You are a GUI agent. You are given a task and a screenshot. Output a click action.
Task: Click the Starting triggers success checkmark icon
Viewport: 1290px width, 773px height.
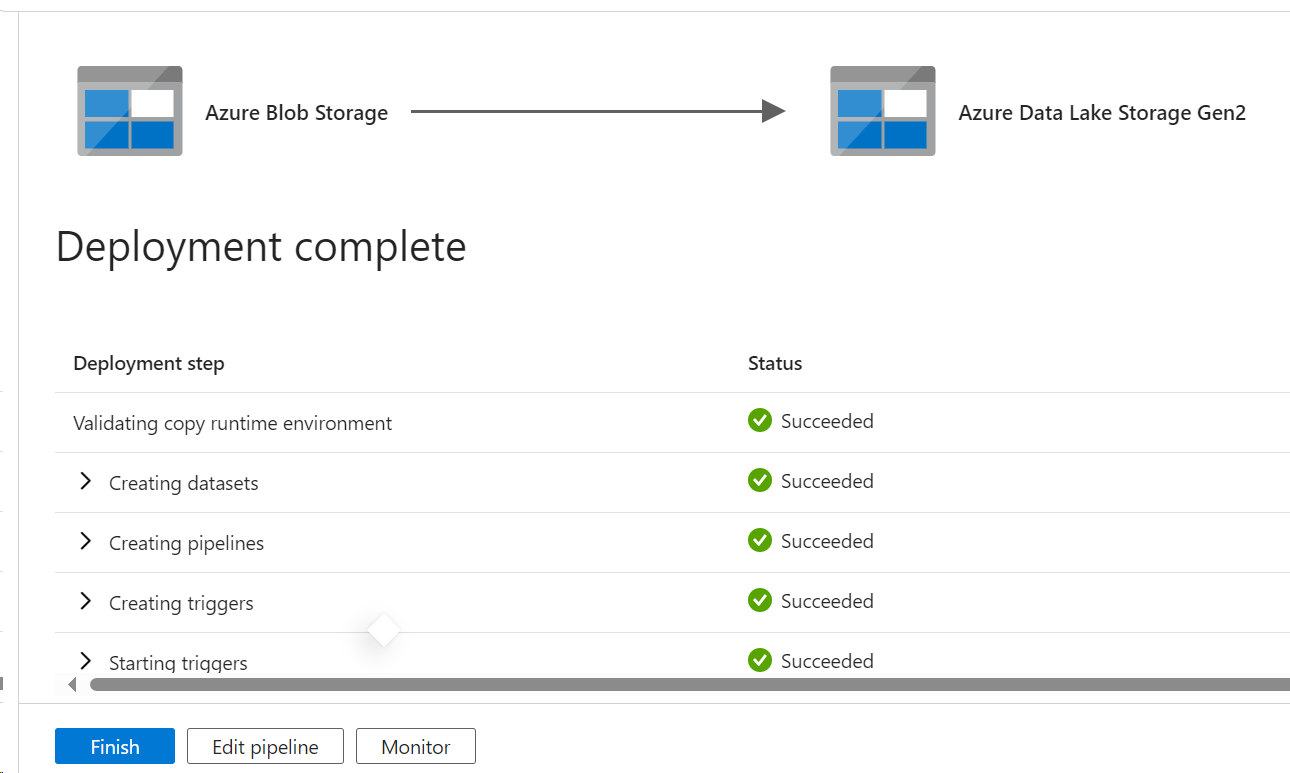coord(759,660)
